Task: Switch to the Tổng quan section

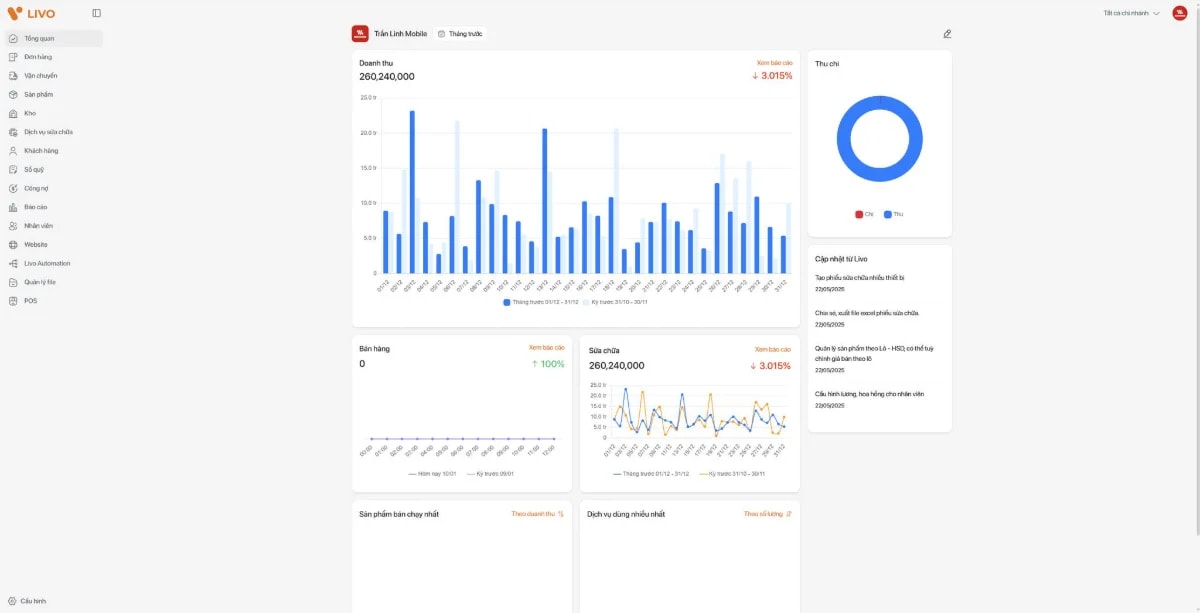Action: point(40,38)
